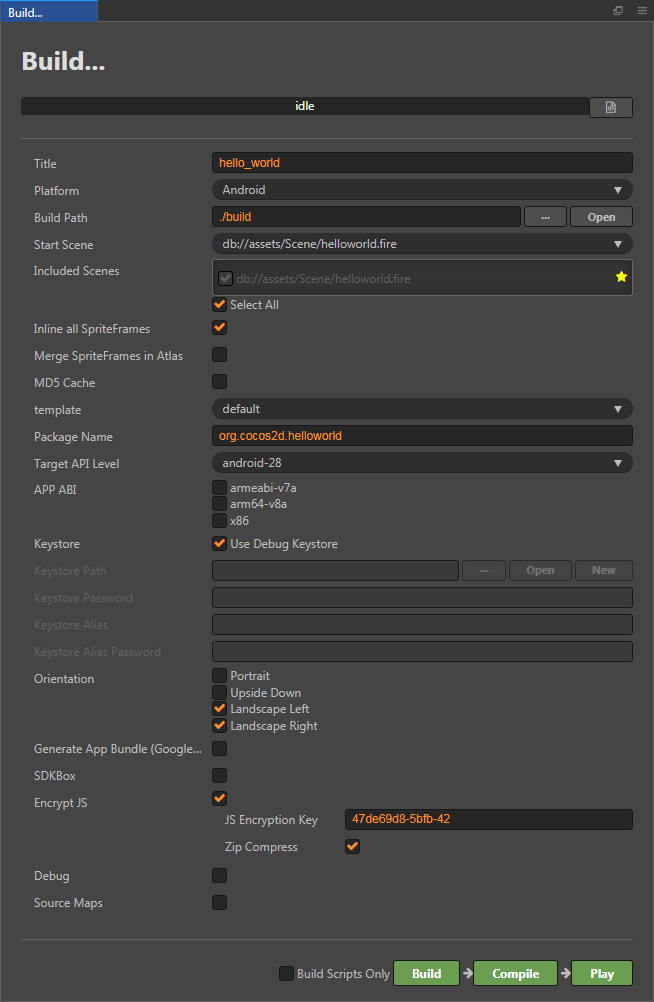Toggle Use Debug Keystore checkbox

(x=219, y=543)
